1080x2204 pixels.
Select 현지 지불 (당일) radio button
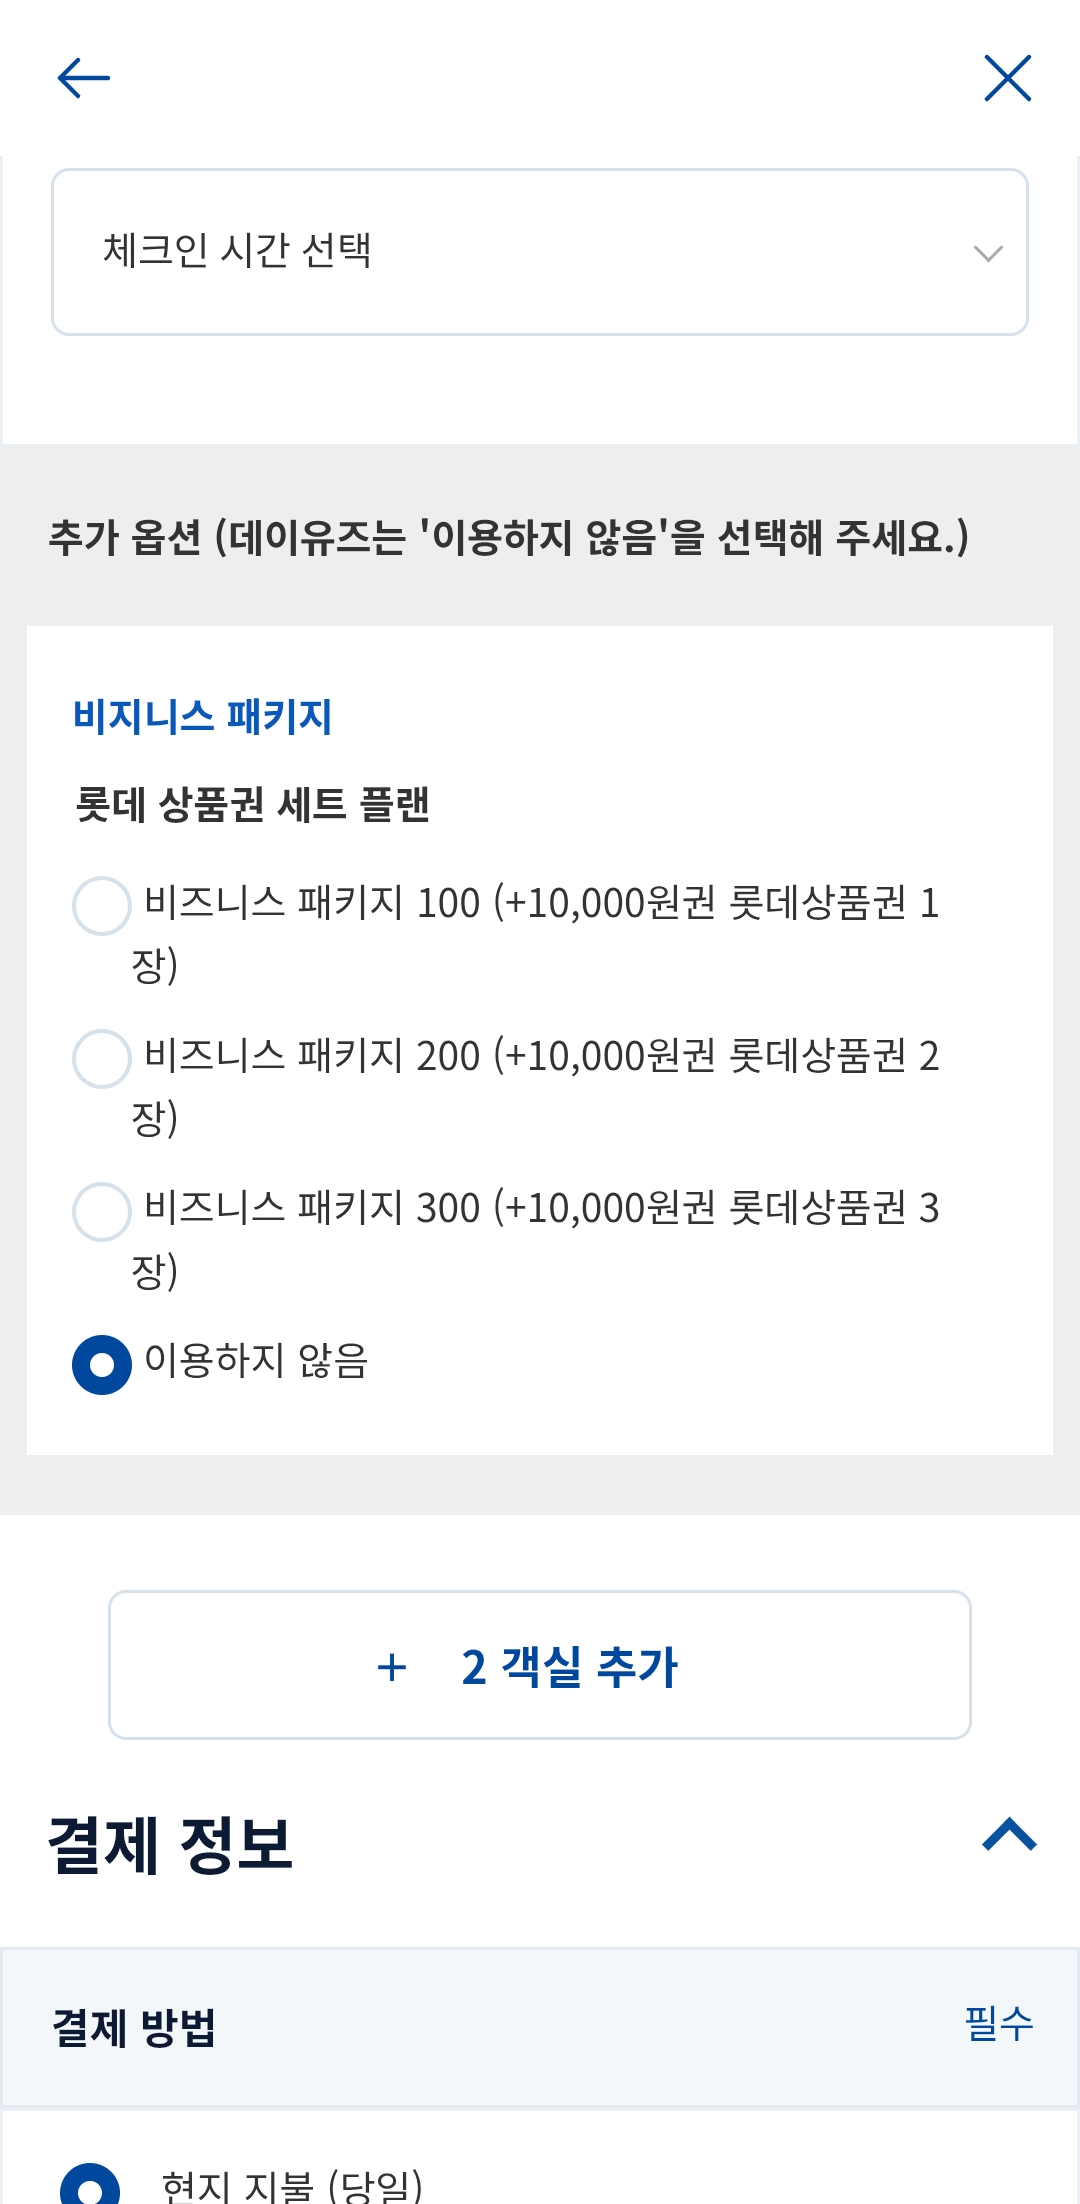(x=90, y=2188)
